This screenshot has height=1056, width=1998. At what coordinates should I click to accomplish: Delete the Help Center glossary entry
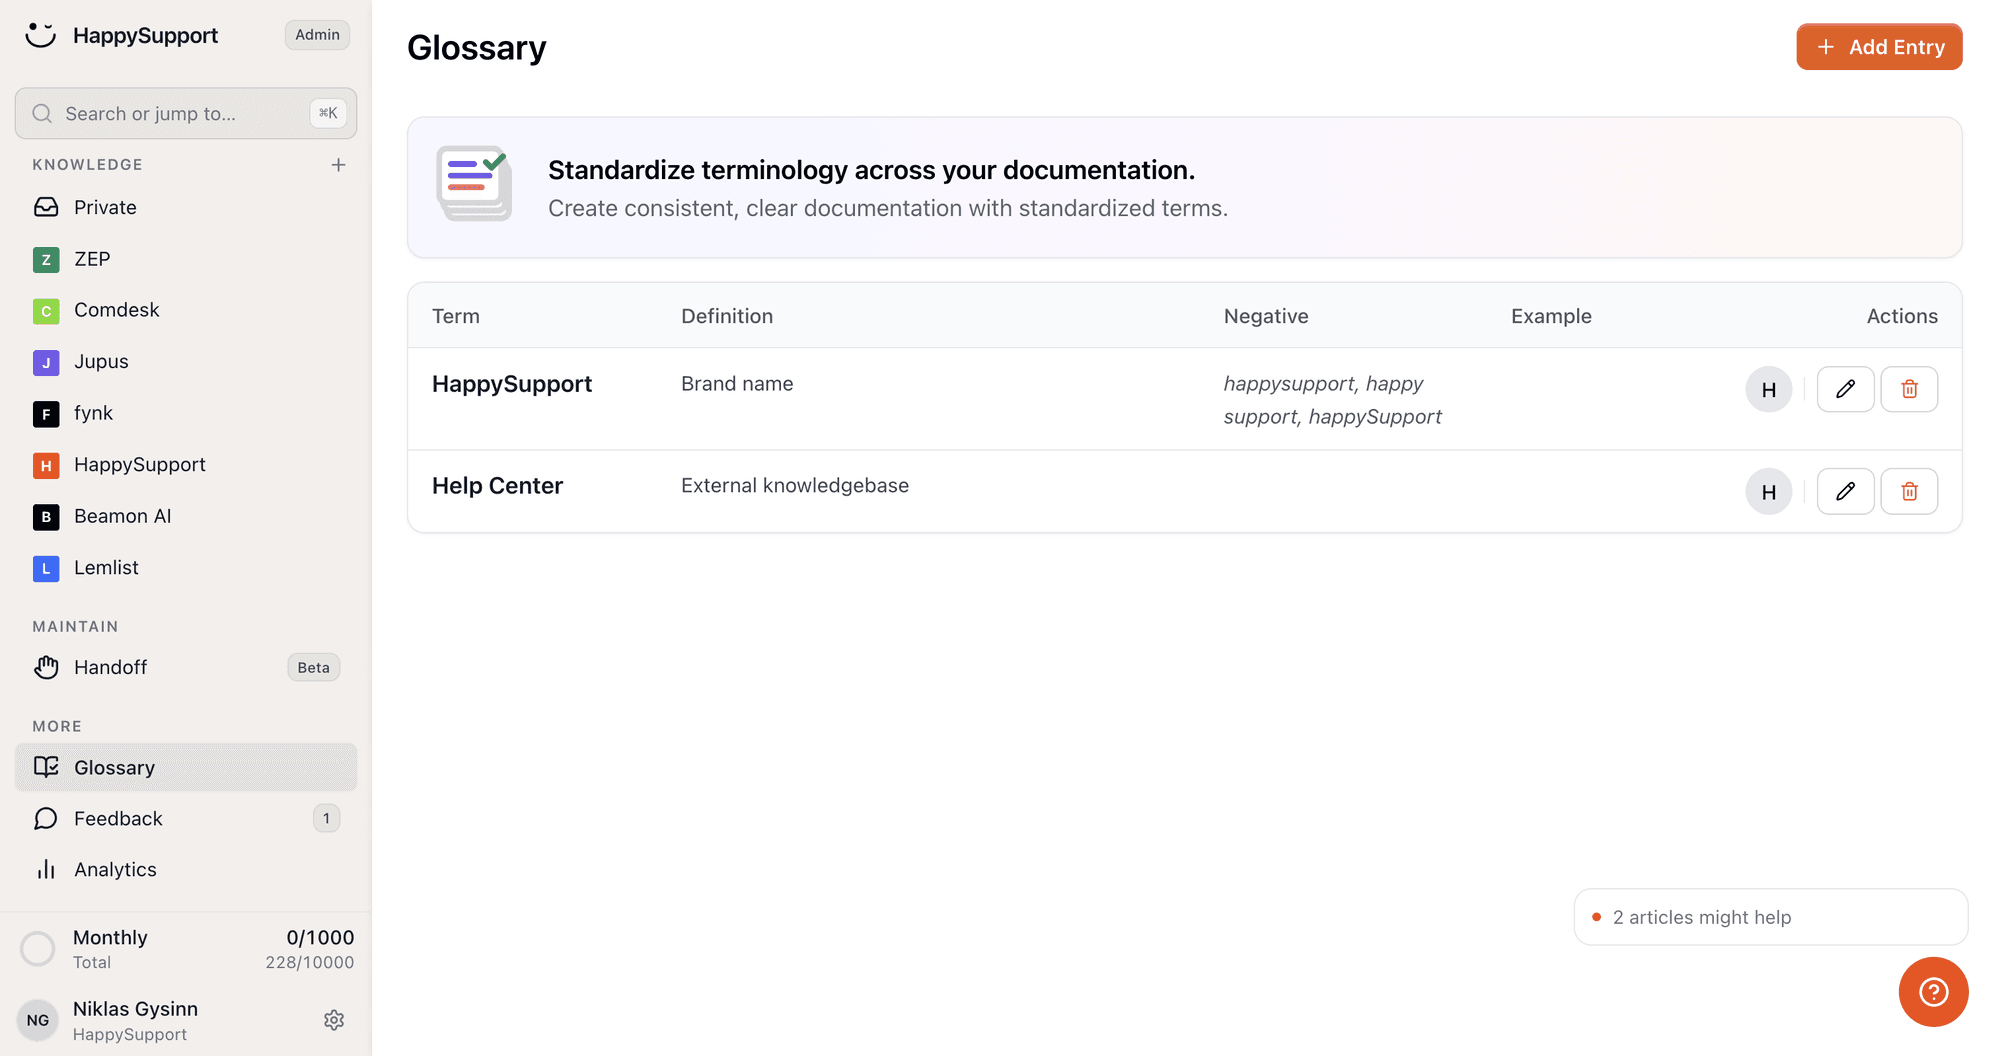click(x=1909, y=491)
